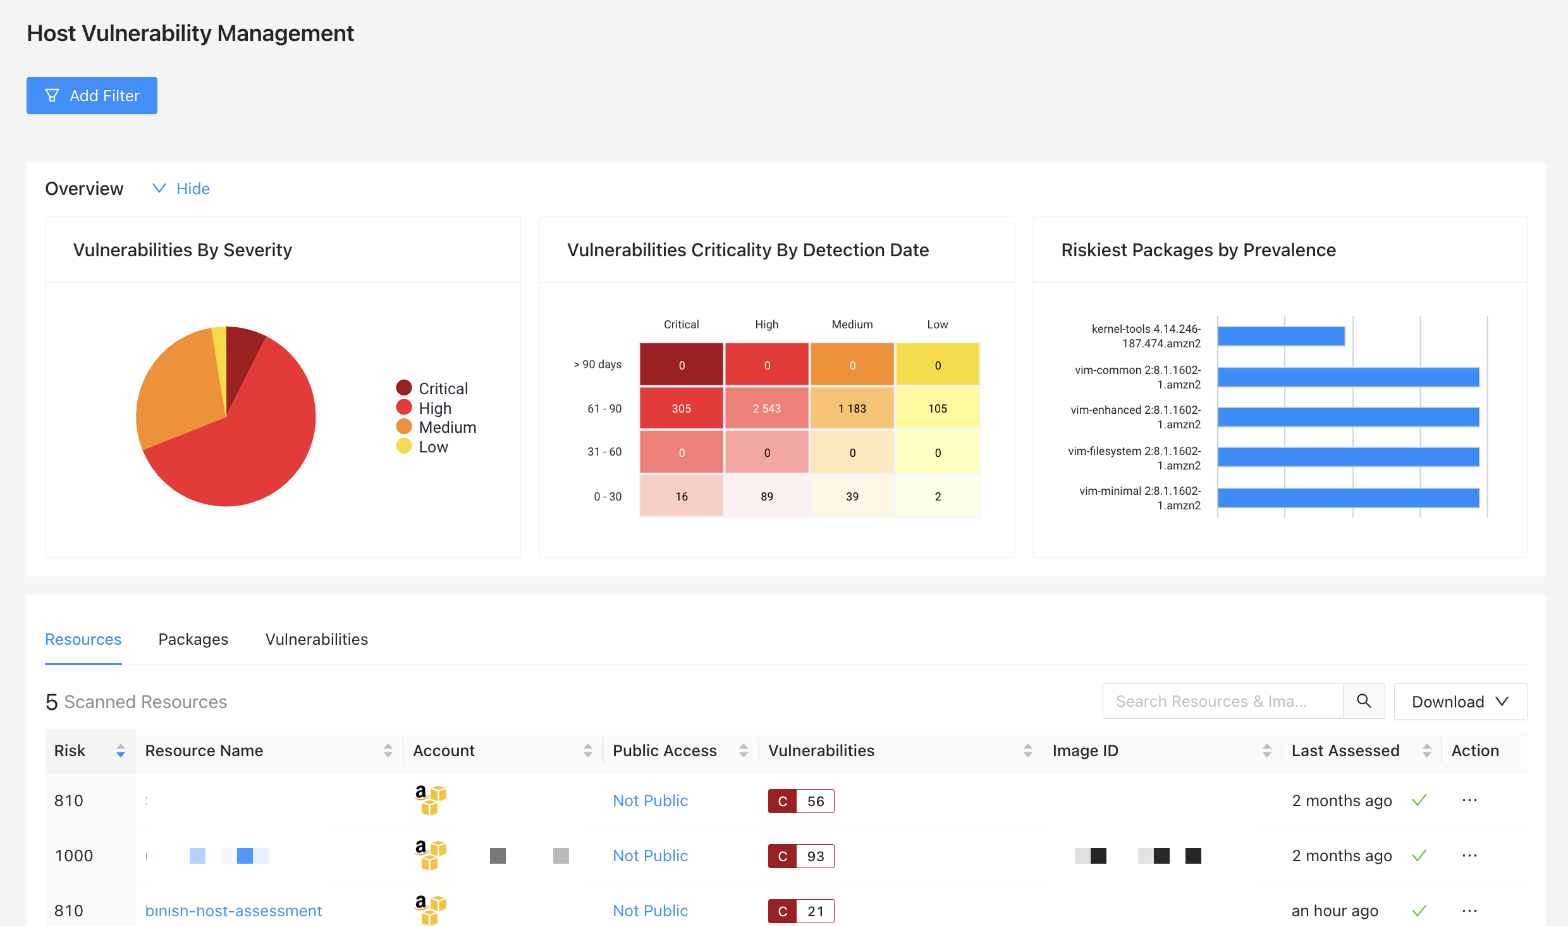Screen dimensions: 1568x926
Task: Click sort icon on Vulnerabilities column
Action: (x=1027, y=751)
